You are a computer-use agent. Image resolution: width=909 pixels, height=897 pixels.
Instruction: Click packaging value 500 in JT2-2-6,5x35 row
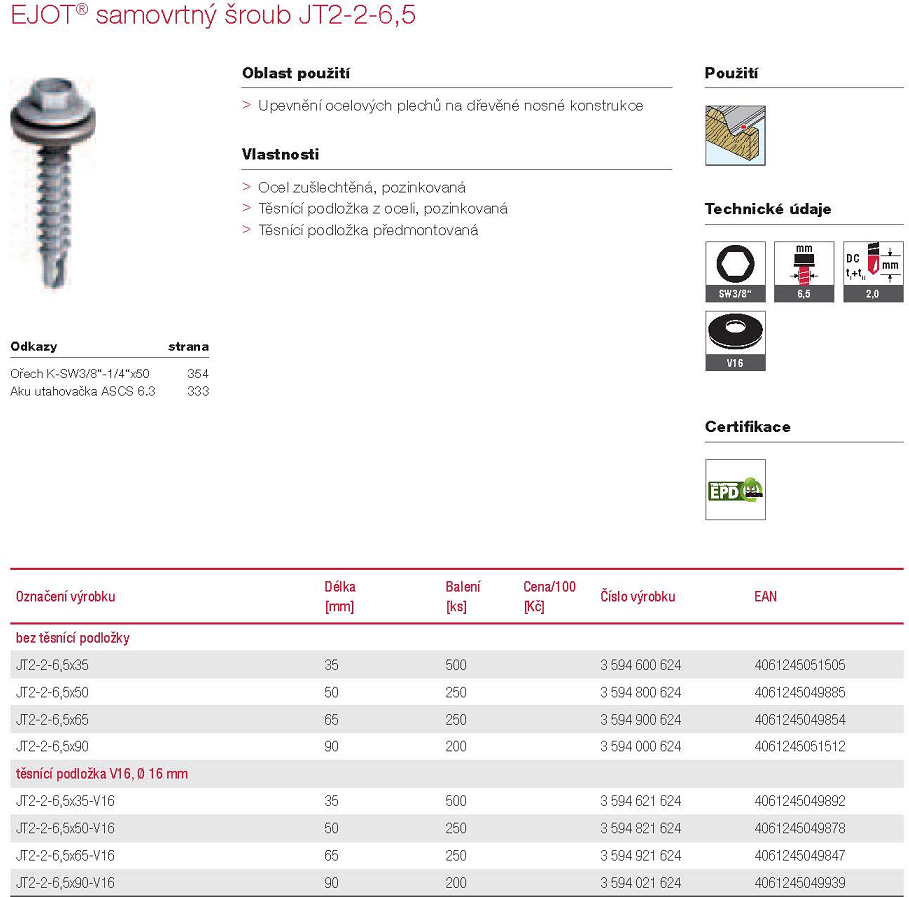(456, 665)
